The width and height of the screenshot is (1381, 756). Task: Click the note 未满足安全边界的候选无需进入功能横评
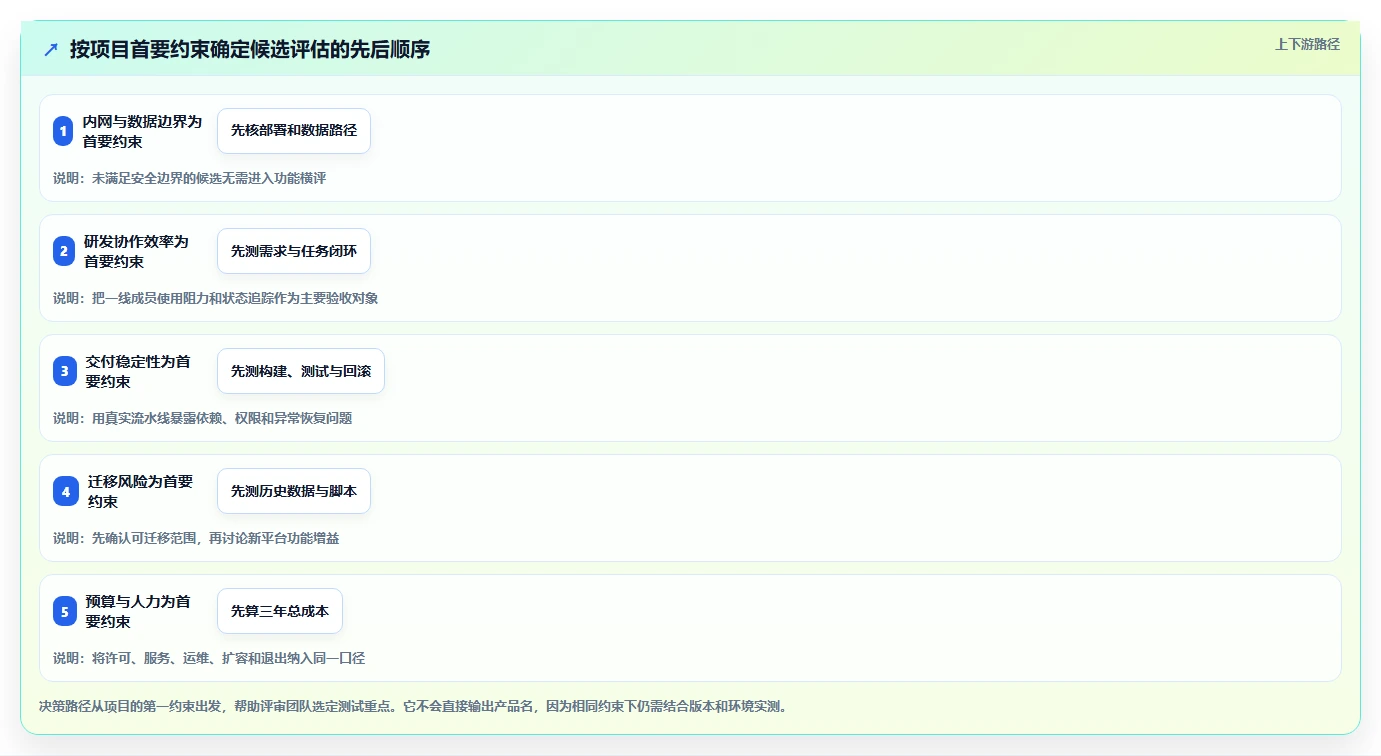189,178
